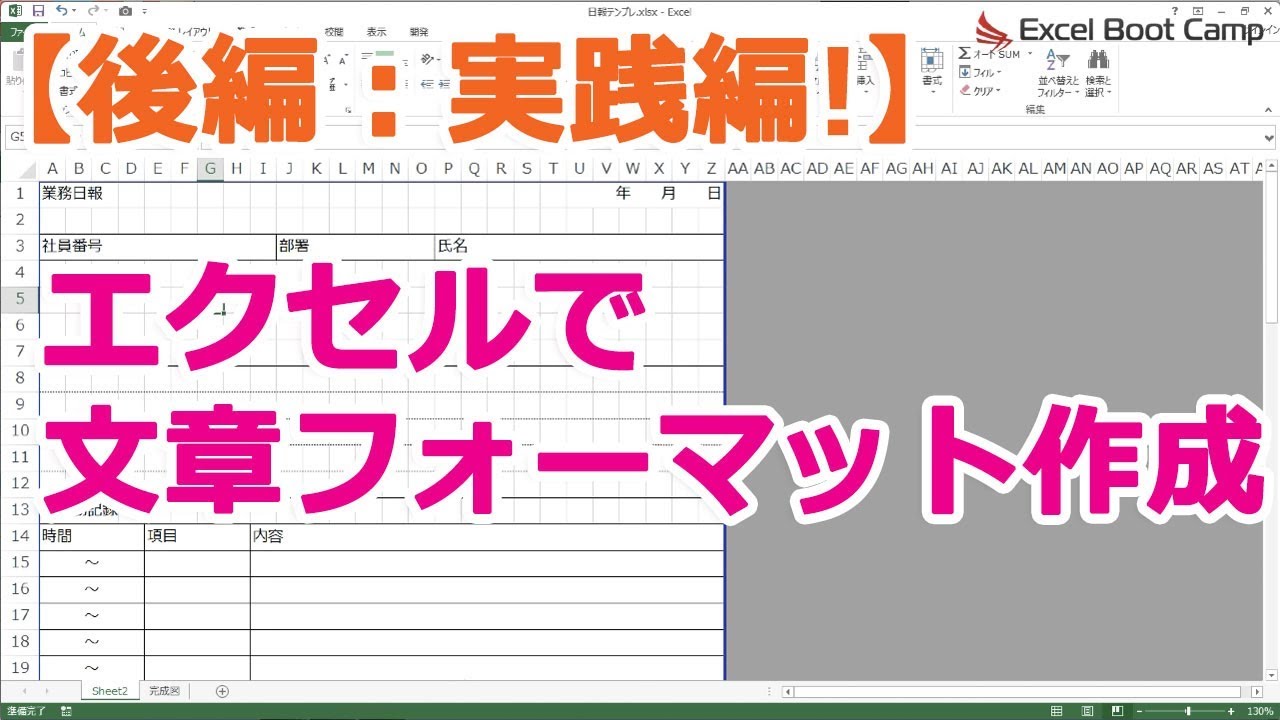The height and width of the screenshot is (720, 1280).
Task: Open the クリア clear dropdown
Action: [980, 90]
